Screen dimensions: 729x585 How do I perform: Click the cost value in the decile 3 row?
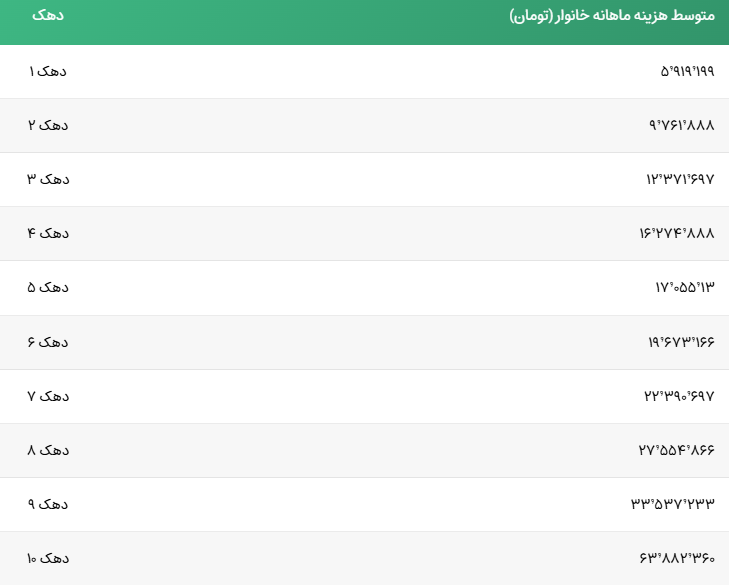[x=680, y=179]
